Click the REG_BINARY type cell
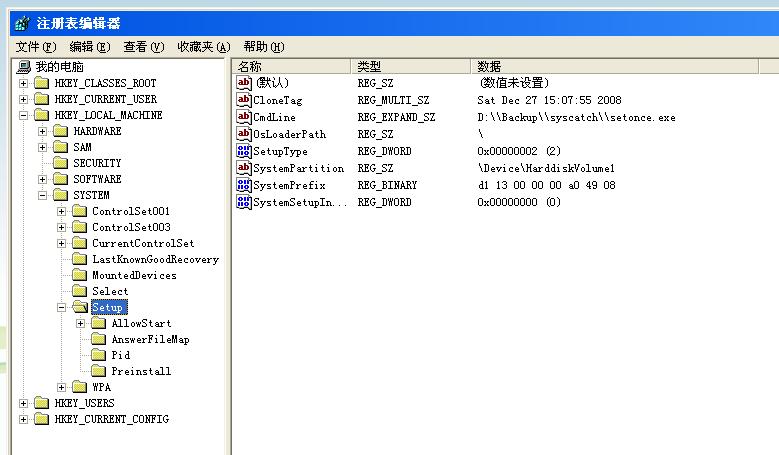Viewport: 779px width, 455px height. point(388,185)
